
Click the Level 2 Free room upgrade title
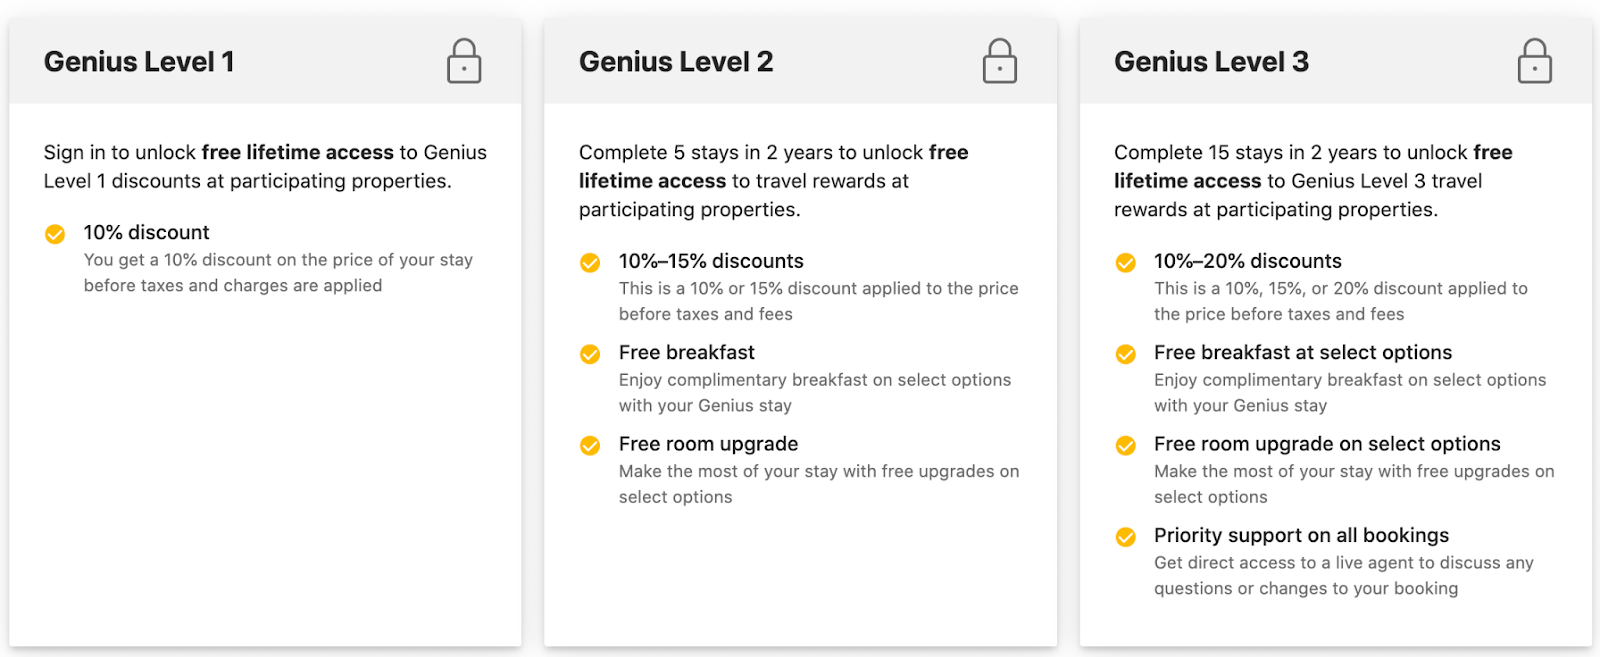[708, 444]
